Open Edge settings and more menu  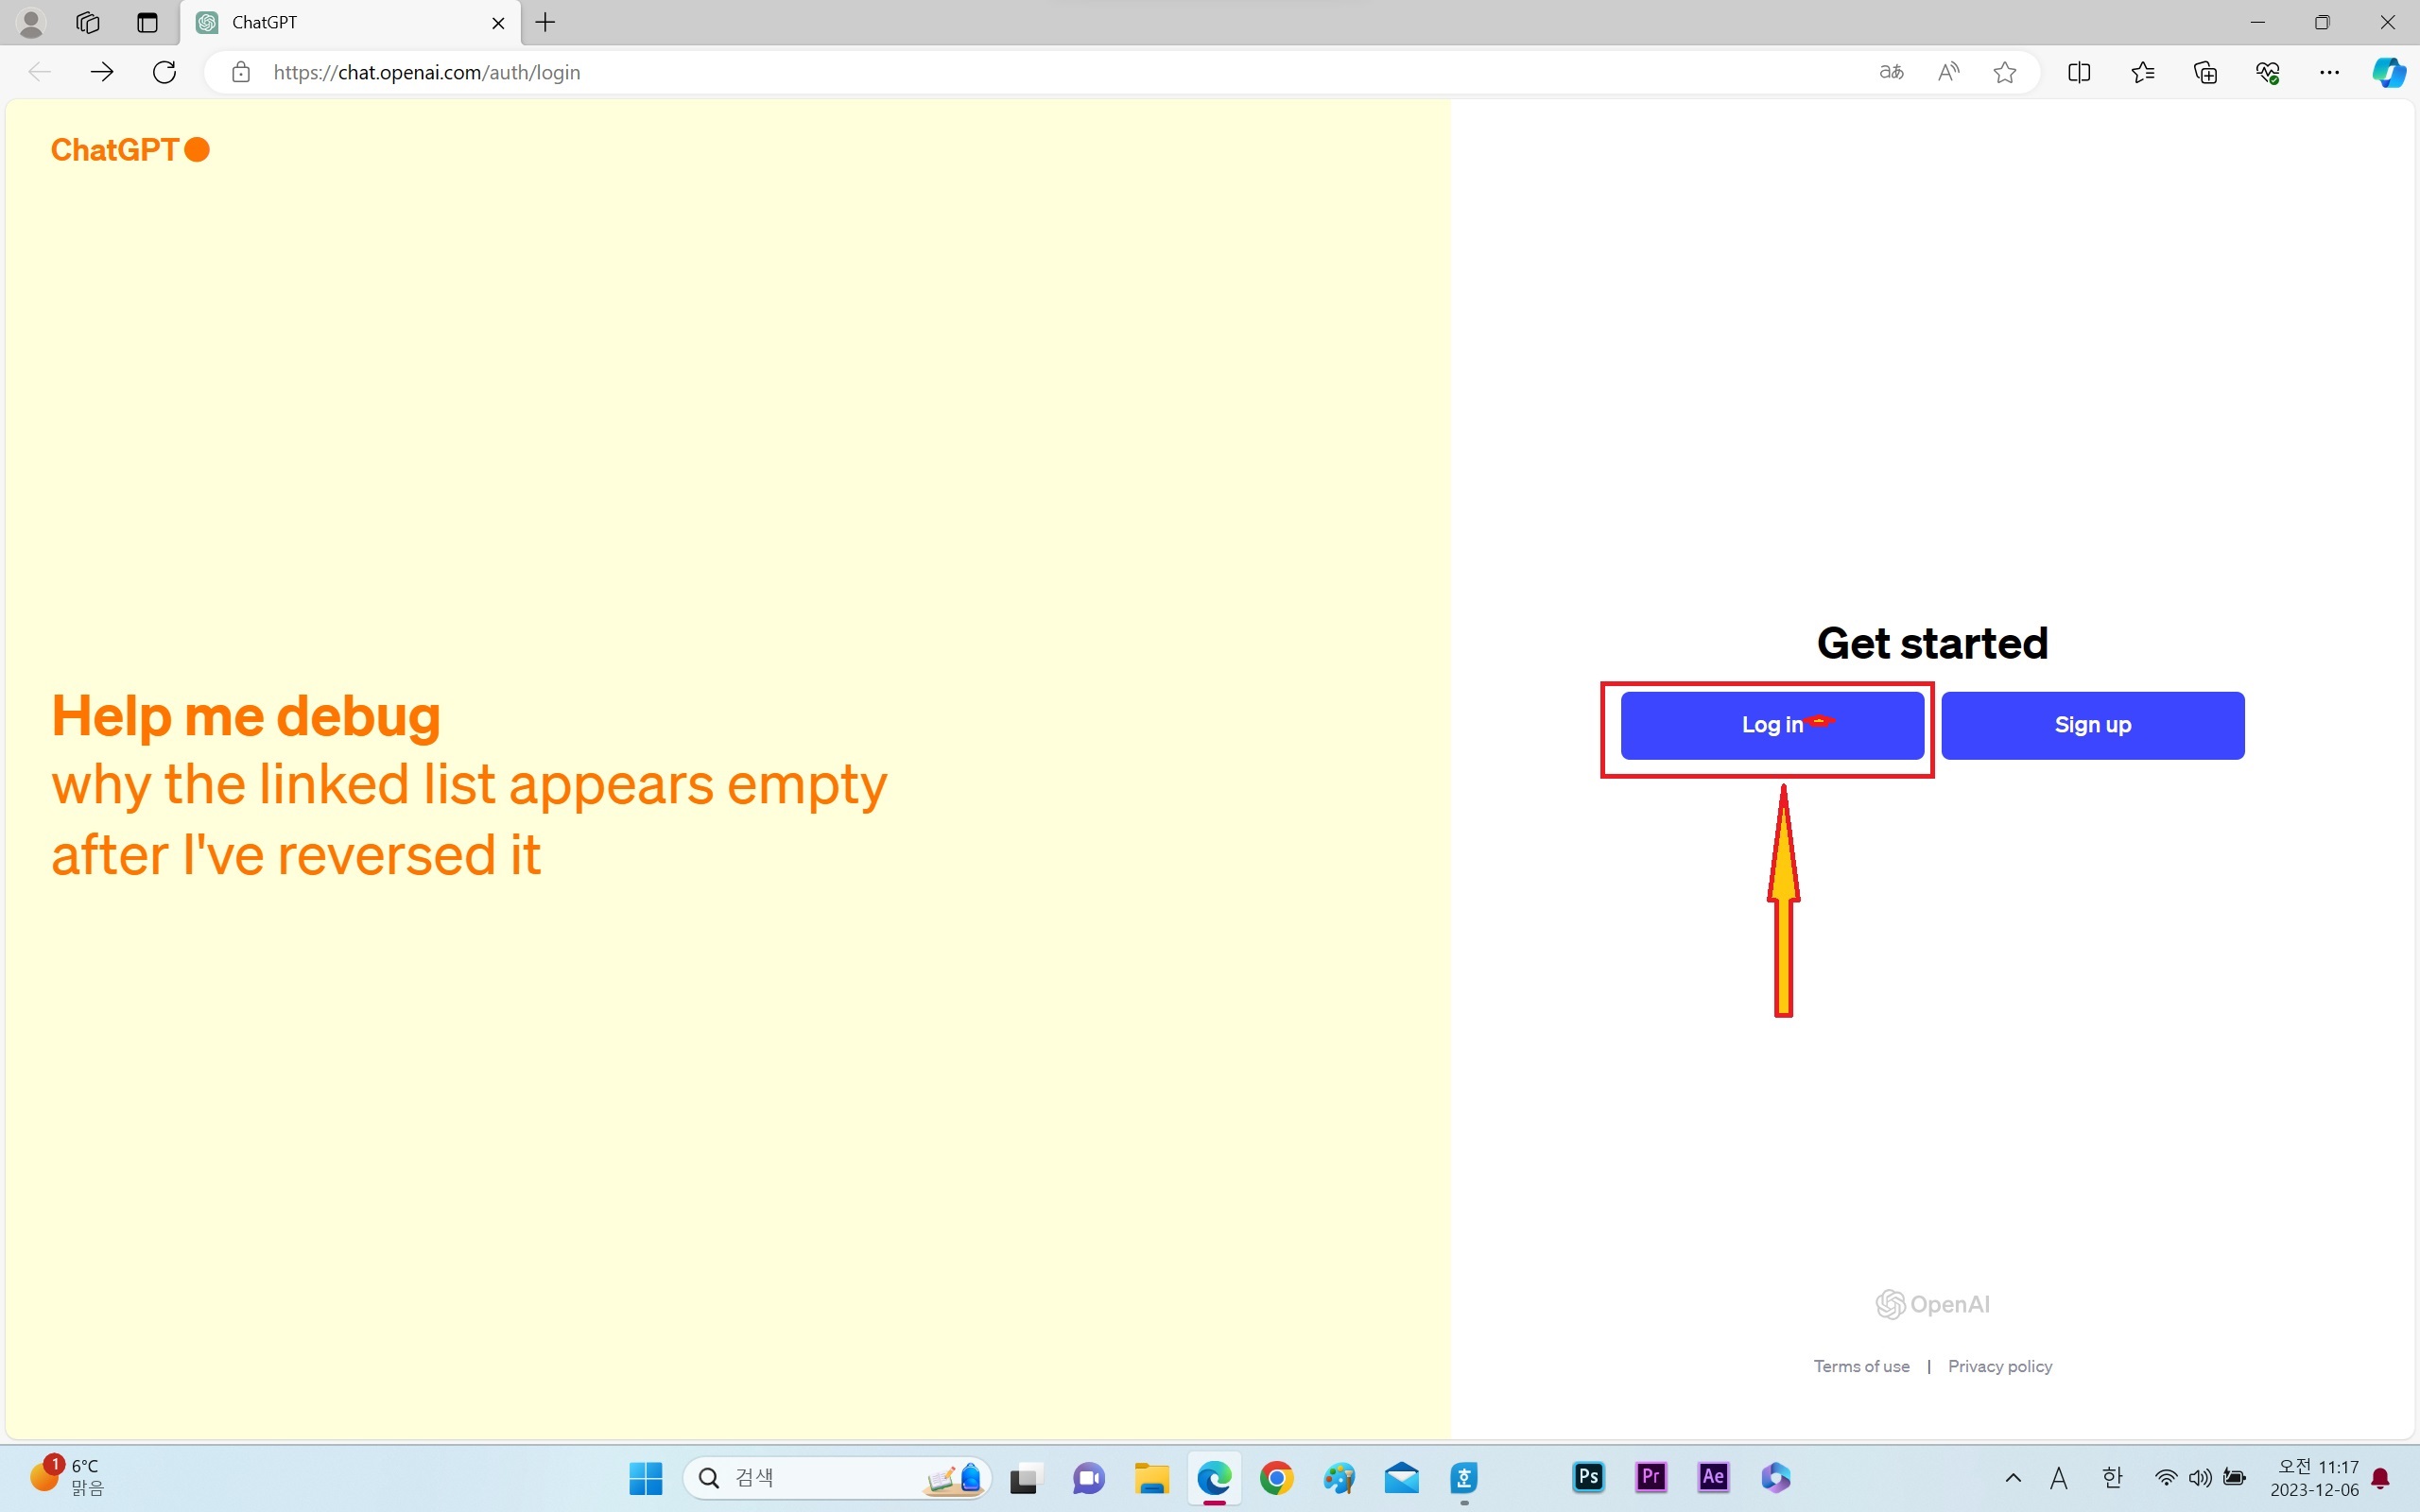pyautogui.click(x=2329, y=72)
